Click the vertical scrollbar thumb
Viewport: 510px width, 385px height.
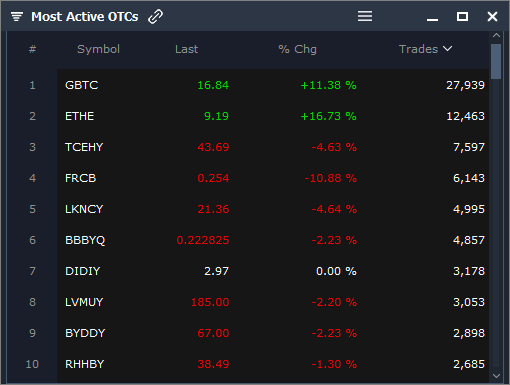(x=496, y=62)
